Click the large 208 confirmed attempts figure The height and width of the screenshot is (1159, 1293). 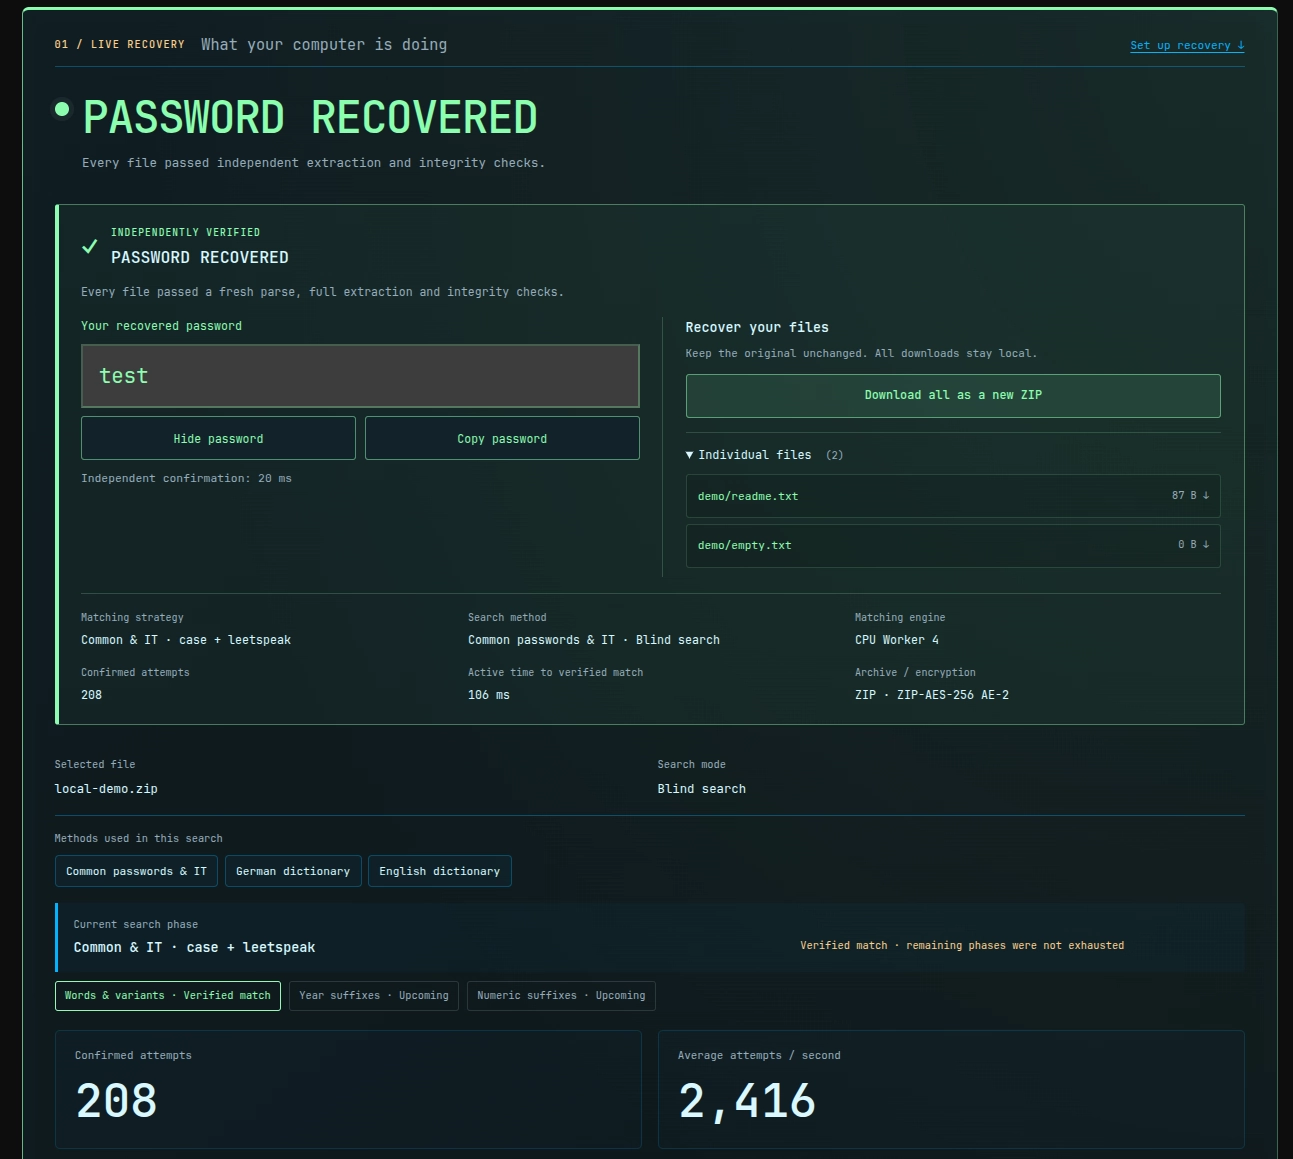[116, 1101]
